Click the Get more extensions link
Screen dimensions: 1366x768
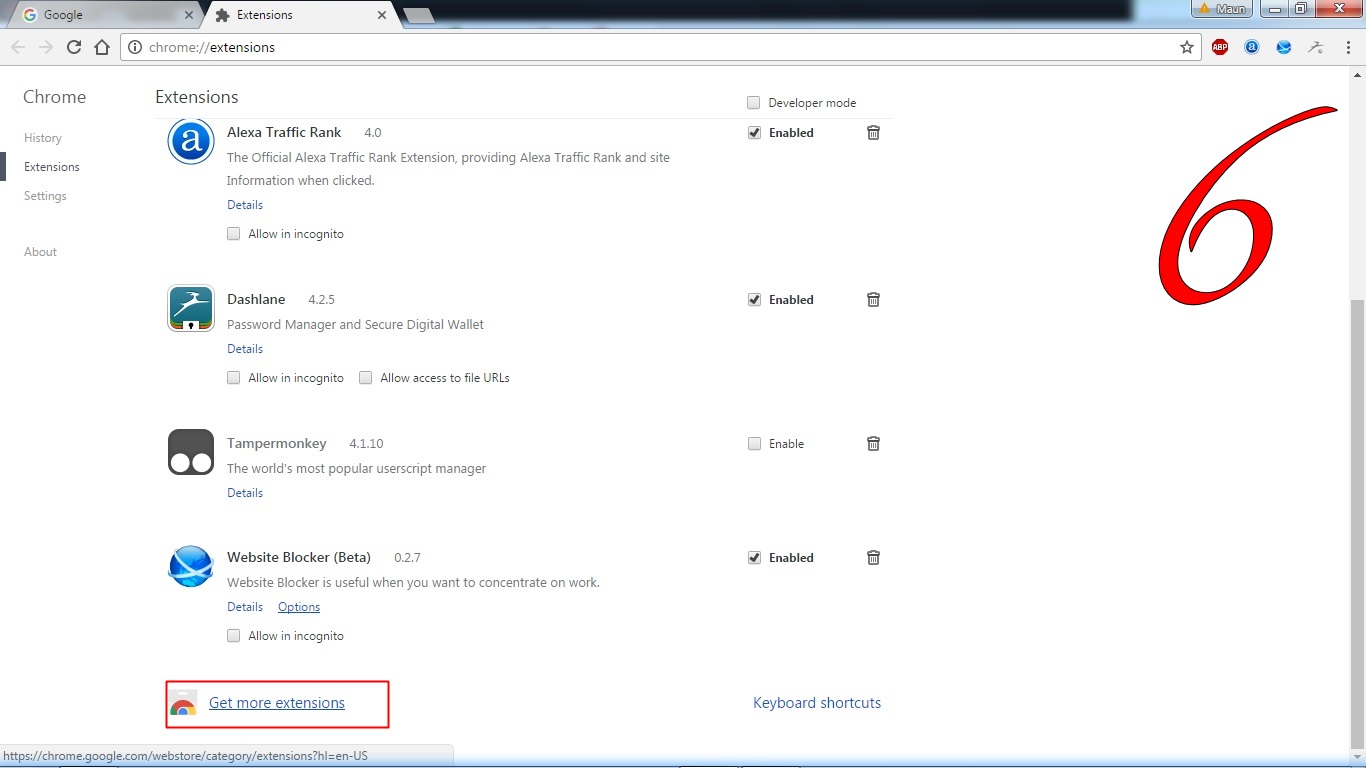coord(277,703)
